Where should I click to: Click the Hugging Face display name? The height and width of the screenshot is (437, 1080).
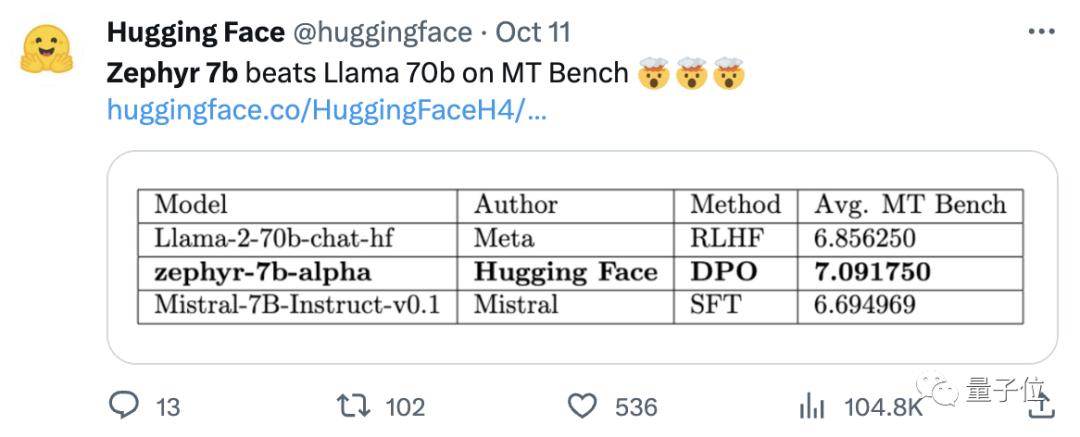(x=195, y=32)
